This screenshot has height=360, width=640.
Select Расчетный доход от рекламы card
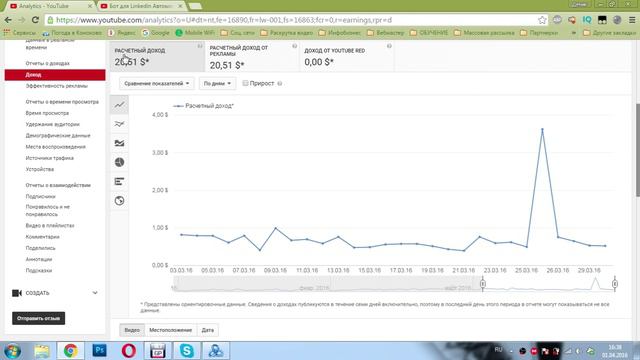tap(252, 56)
